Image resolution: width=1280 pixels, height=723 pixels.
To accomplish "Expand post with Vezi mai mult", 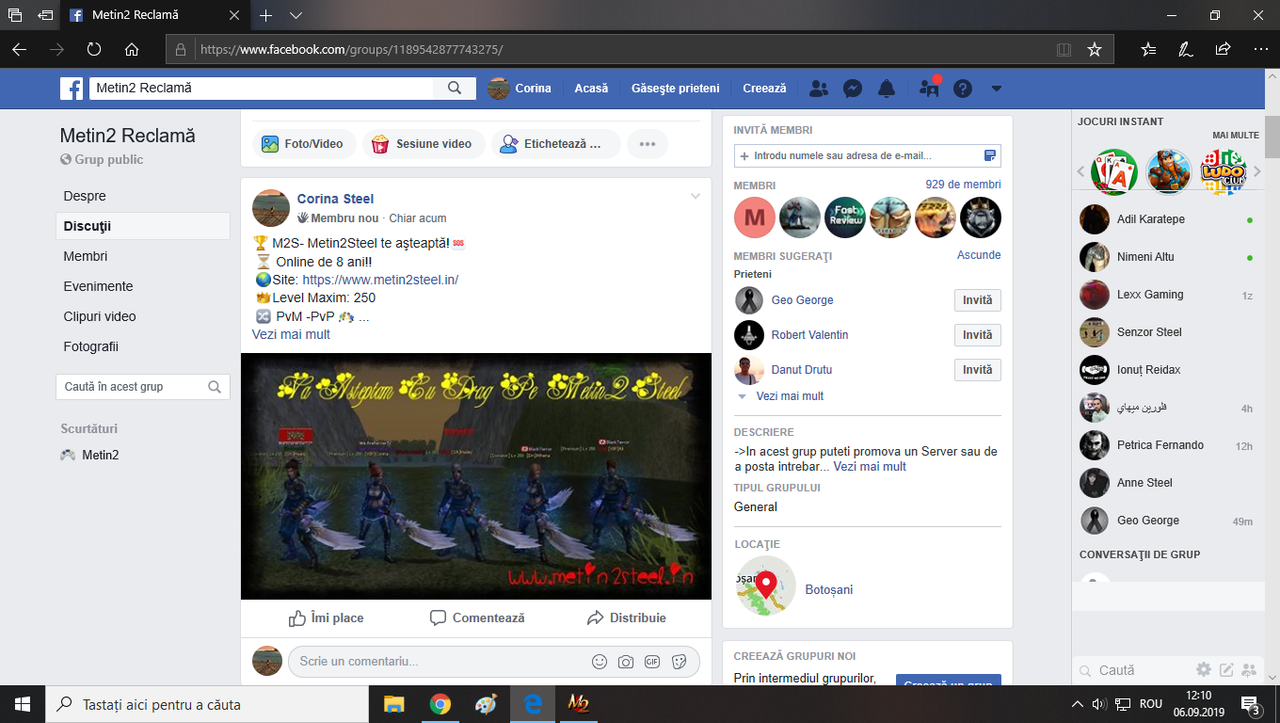I will (291, 334).
